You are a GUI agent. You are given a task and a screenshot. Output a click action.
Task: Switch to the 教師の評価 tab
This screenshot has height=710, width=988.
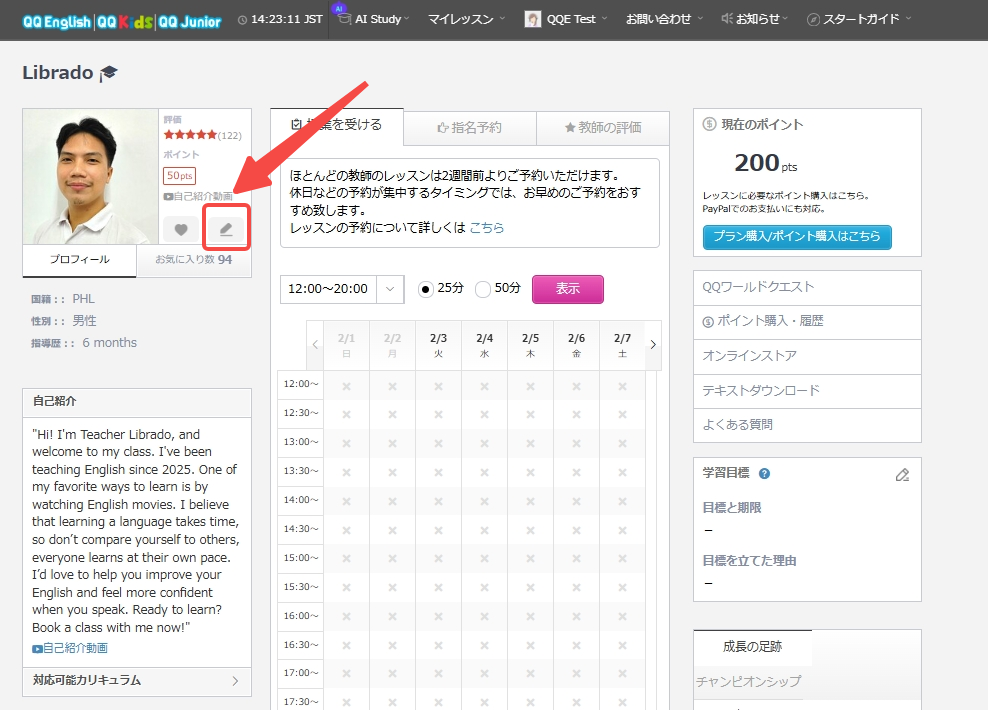click(602, 128)
